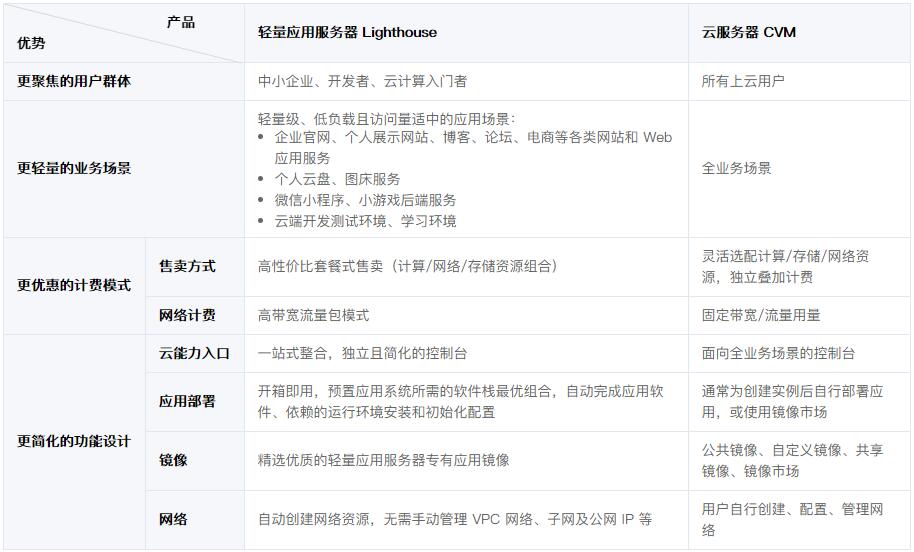This screenshot has height=552, width=914.
Task: Click the 中小企业、开发者、云计算入门者 cell
Action: click(363, 81)
